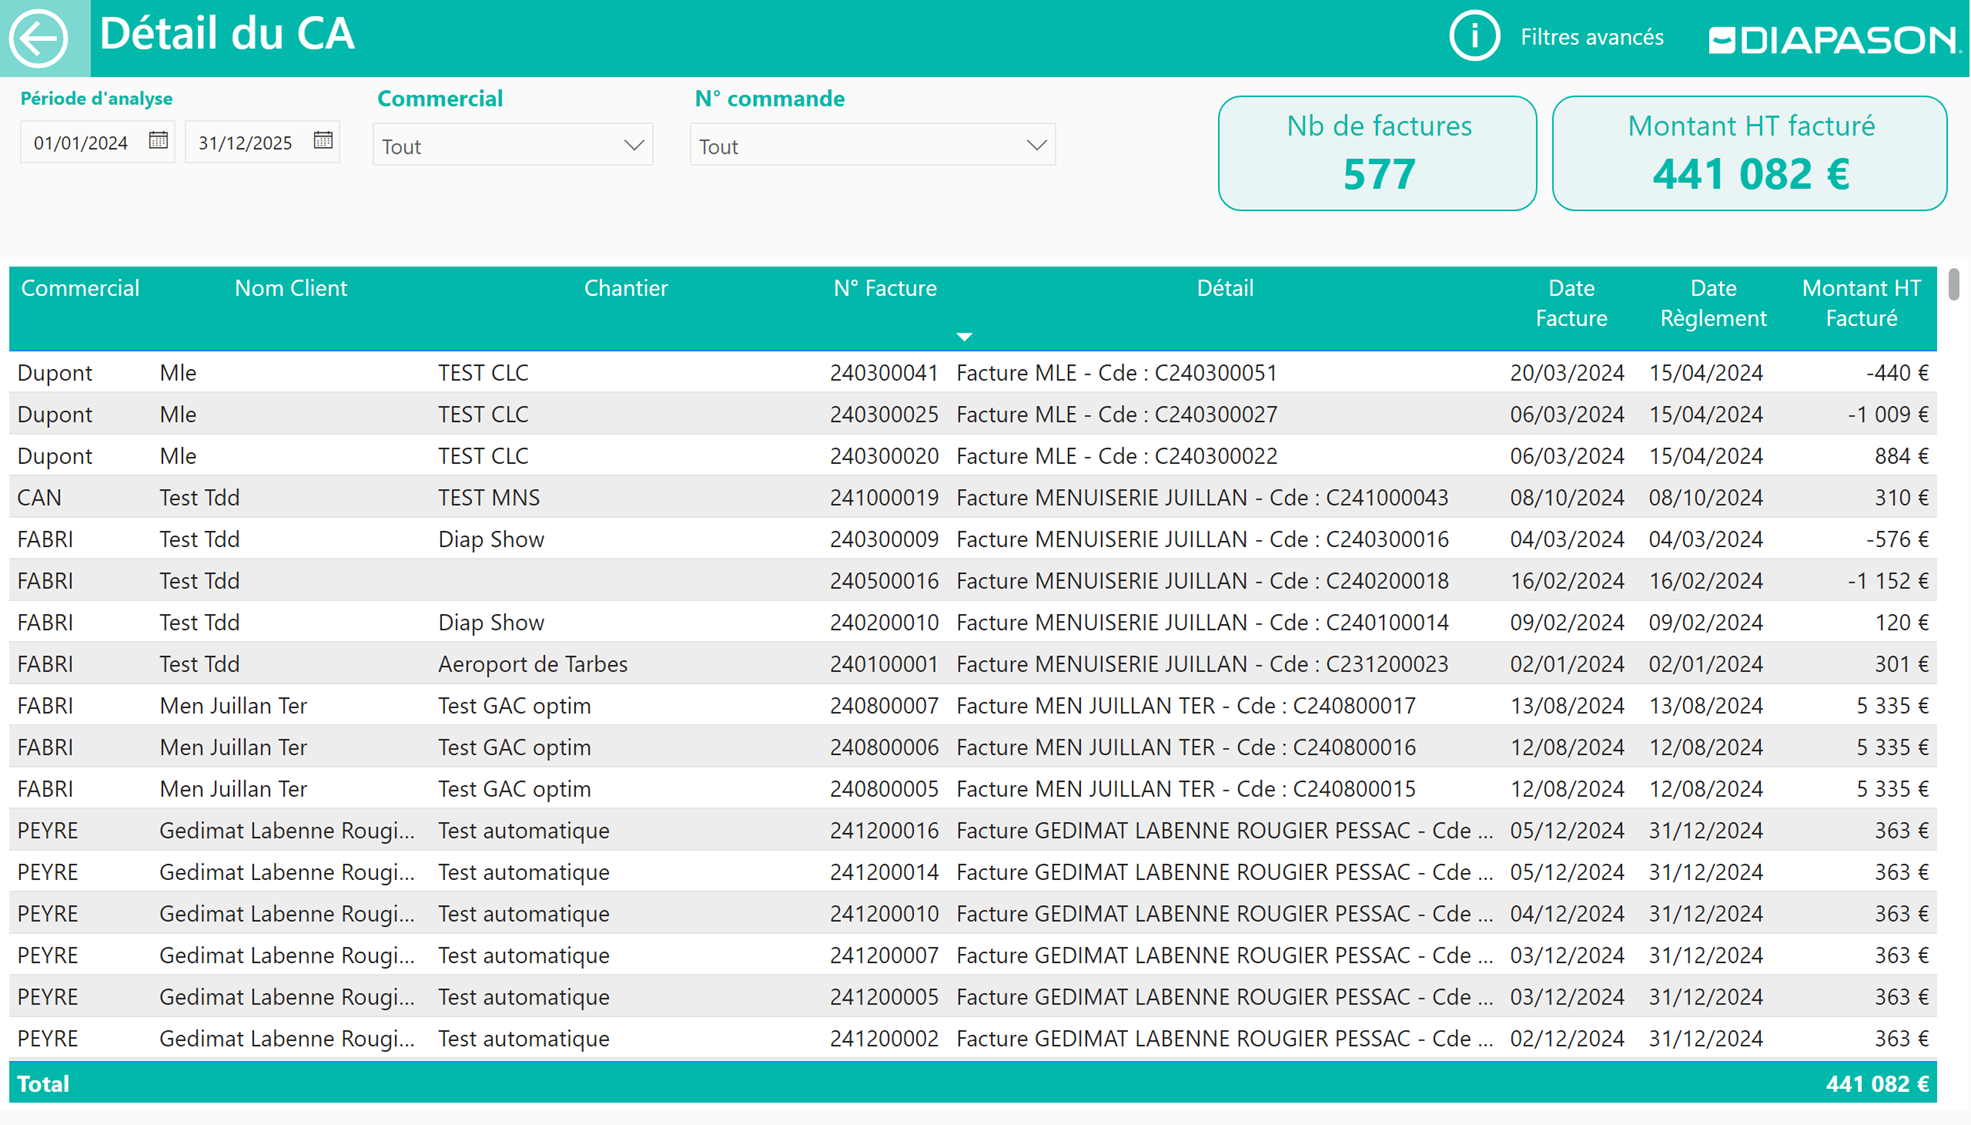Open end date calendar picker icon
Image resolution: width=1971 pixels, height=1125 pixels.
(322, 141)
